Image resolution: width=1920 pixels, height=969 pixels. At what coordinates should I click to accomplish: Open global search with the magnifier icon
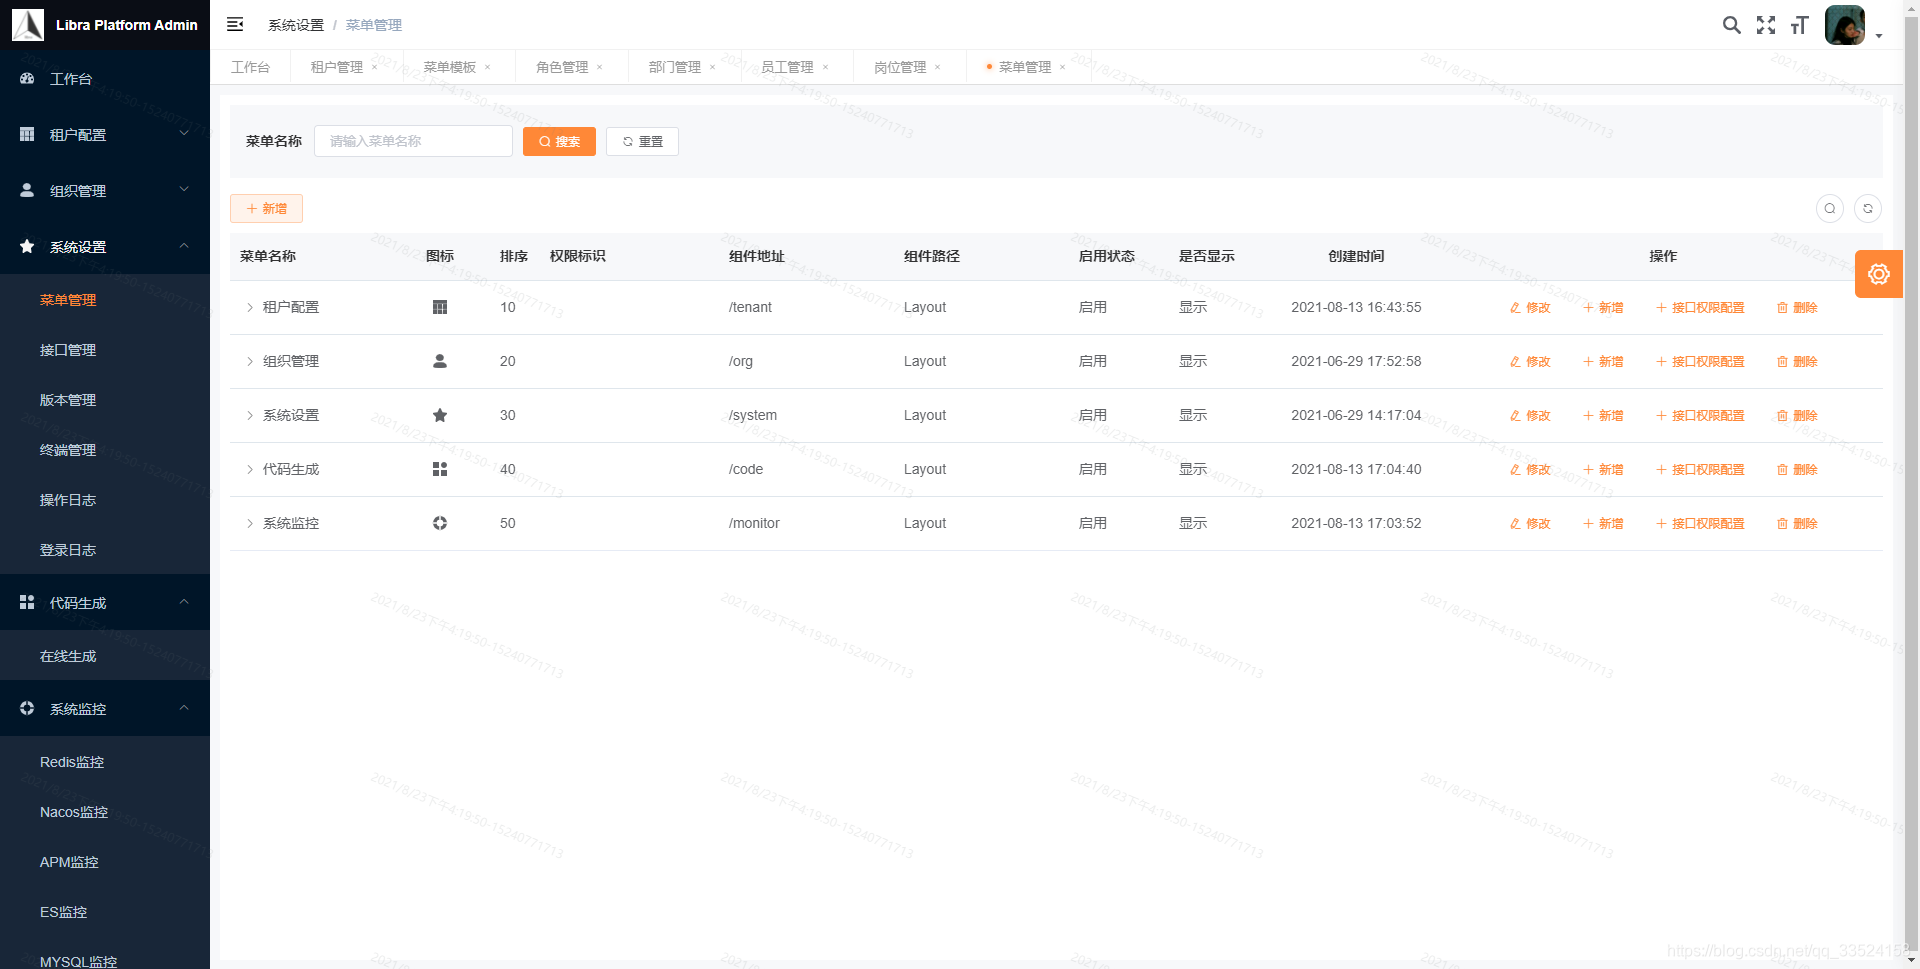tap(1732, 25)
